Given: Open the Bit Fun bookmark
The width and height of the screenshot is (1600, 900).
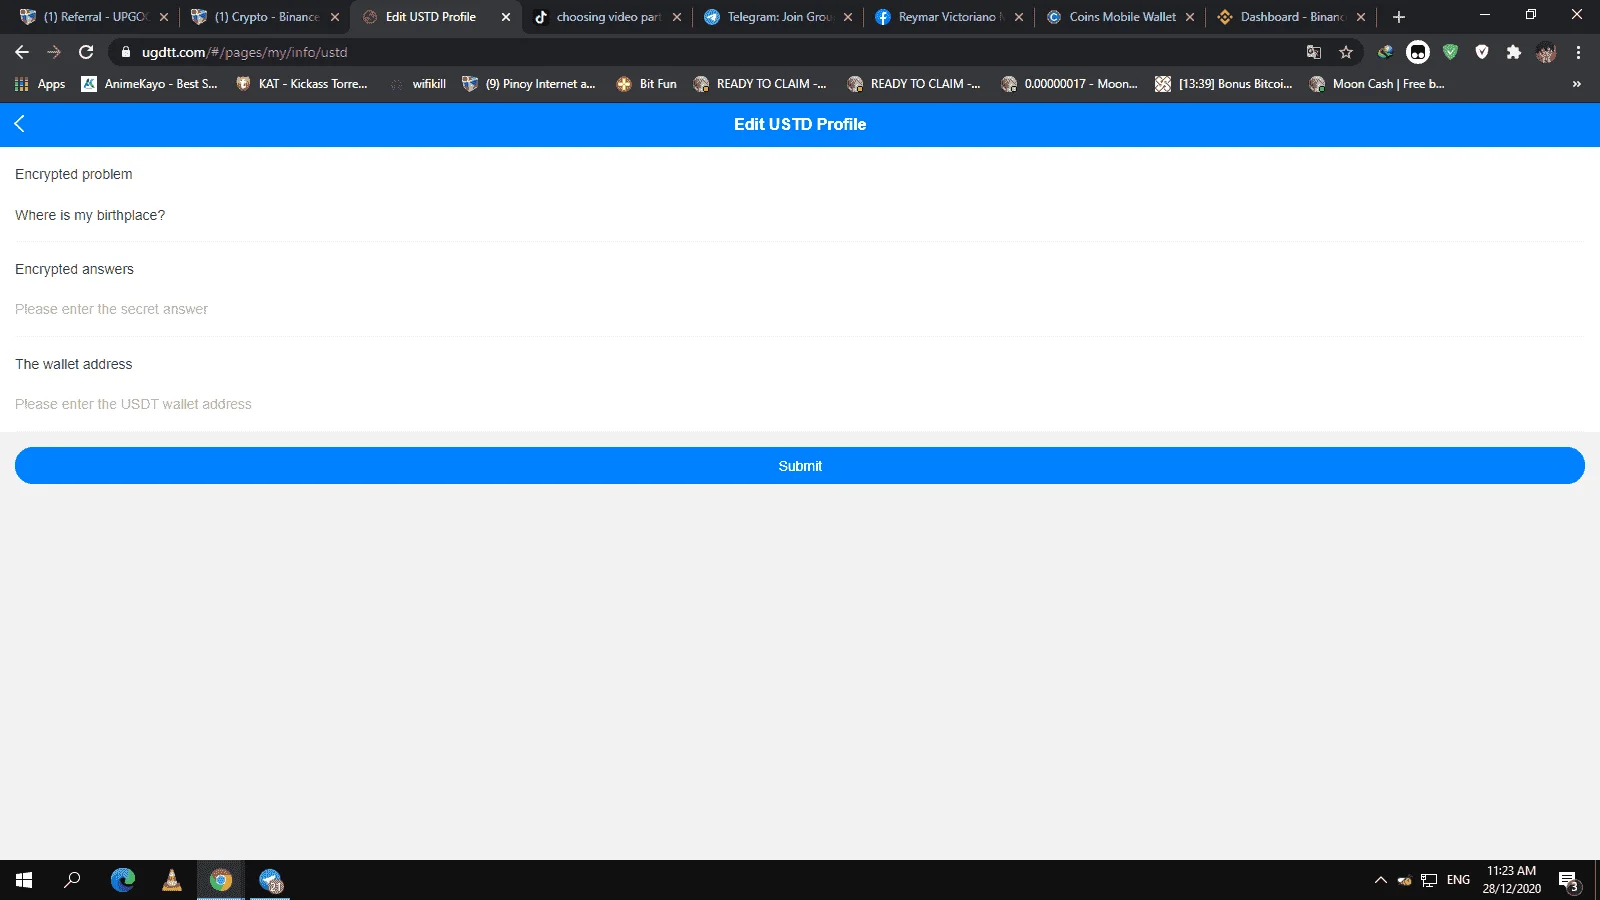Looking at the screenshot, I should [x=647, y=84].
